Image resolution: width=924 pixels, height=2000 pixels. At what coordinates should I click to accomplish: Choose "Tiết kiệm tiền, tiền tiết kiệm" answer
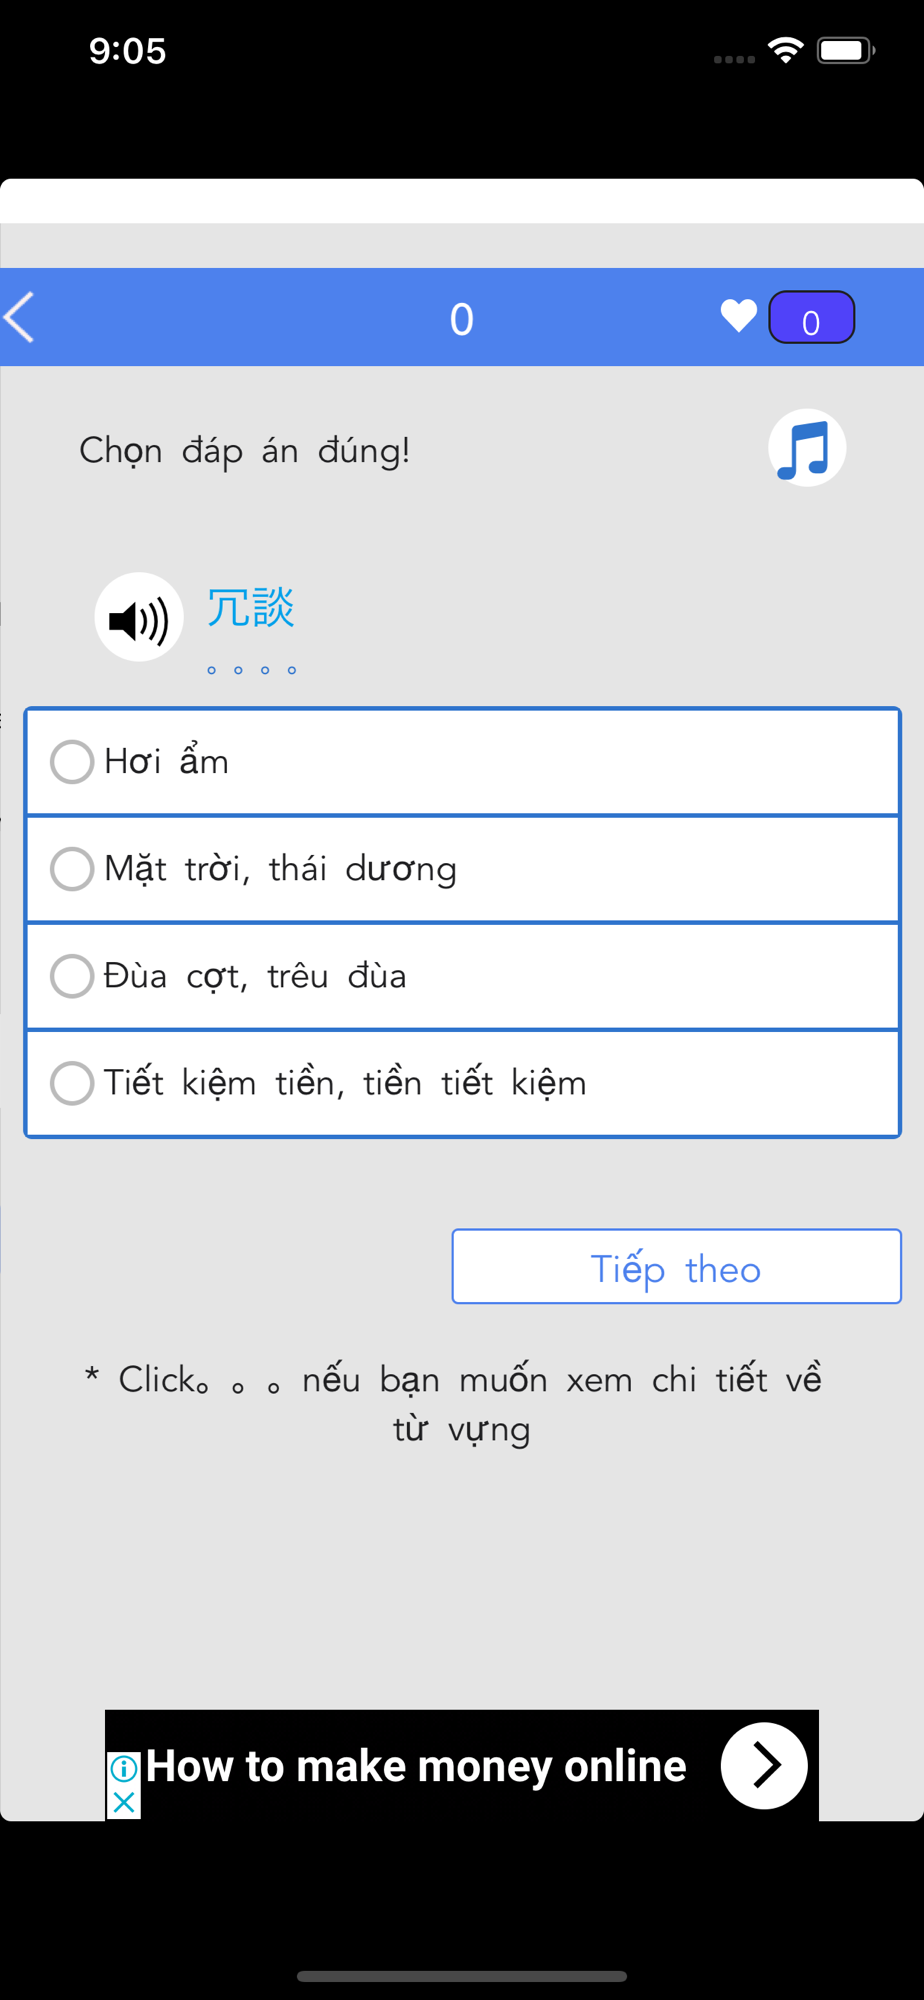pos(463,1083)
